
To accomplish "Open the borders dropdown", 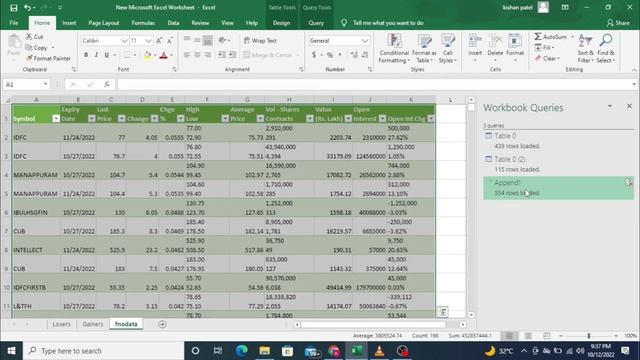I will click(135, 55).
